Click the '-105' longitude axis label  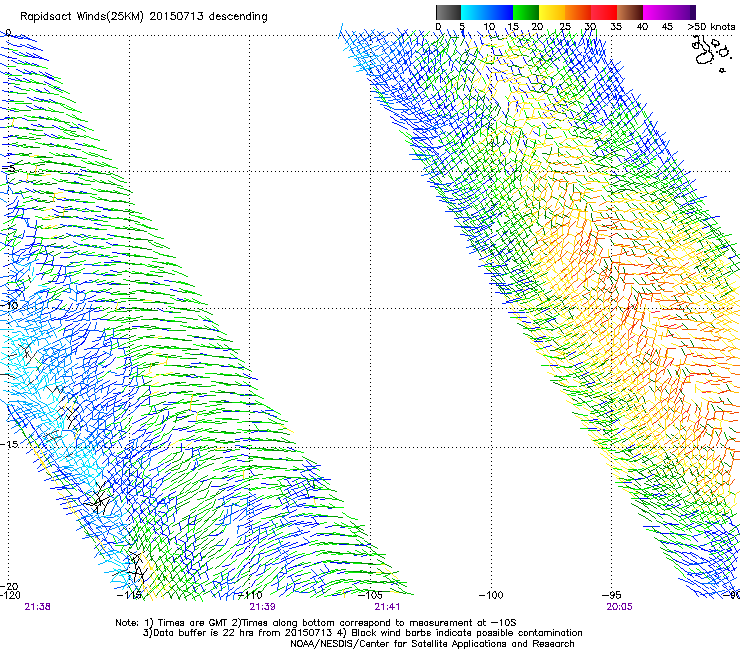coord(370,595)
